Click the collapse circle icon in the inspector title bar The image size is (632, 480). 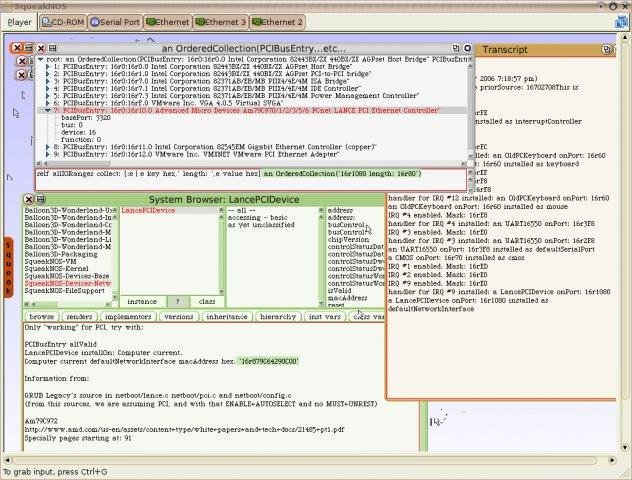[467, 48]
